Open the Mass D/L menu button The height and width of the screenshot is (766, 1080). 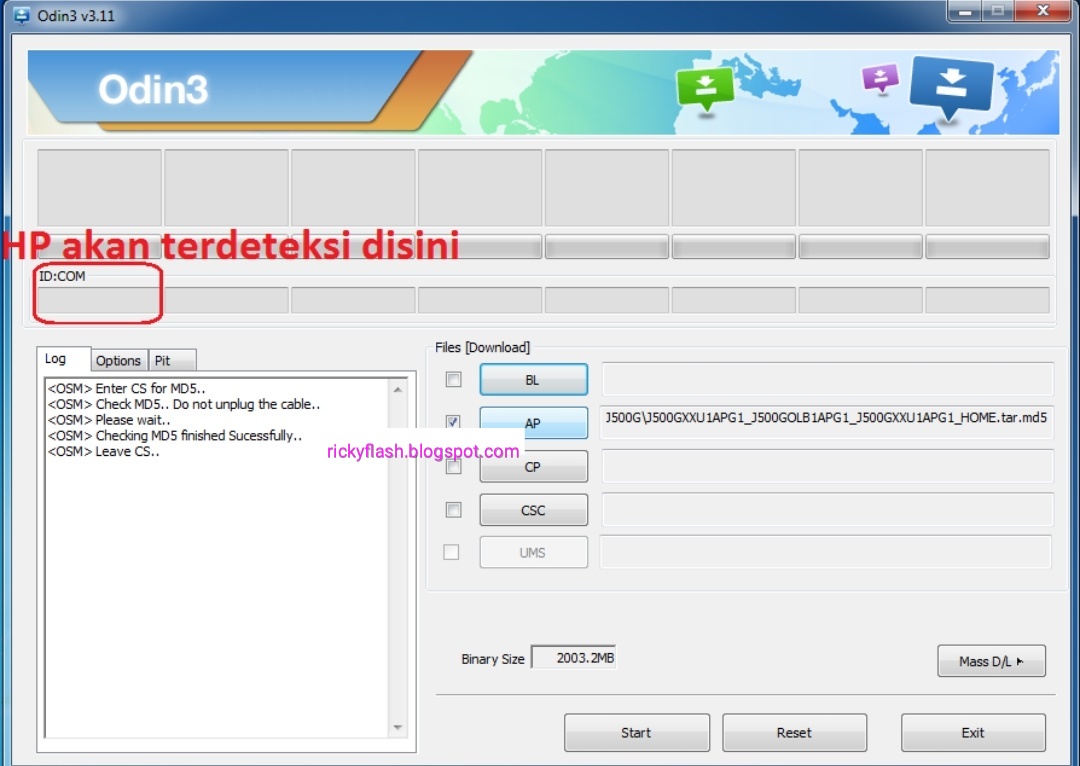point(991,661)
